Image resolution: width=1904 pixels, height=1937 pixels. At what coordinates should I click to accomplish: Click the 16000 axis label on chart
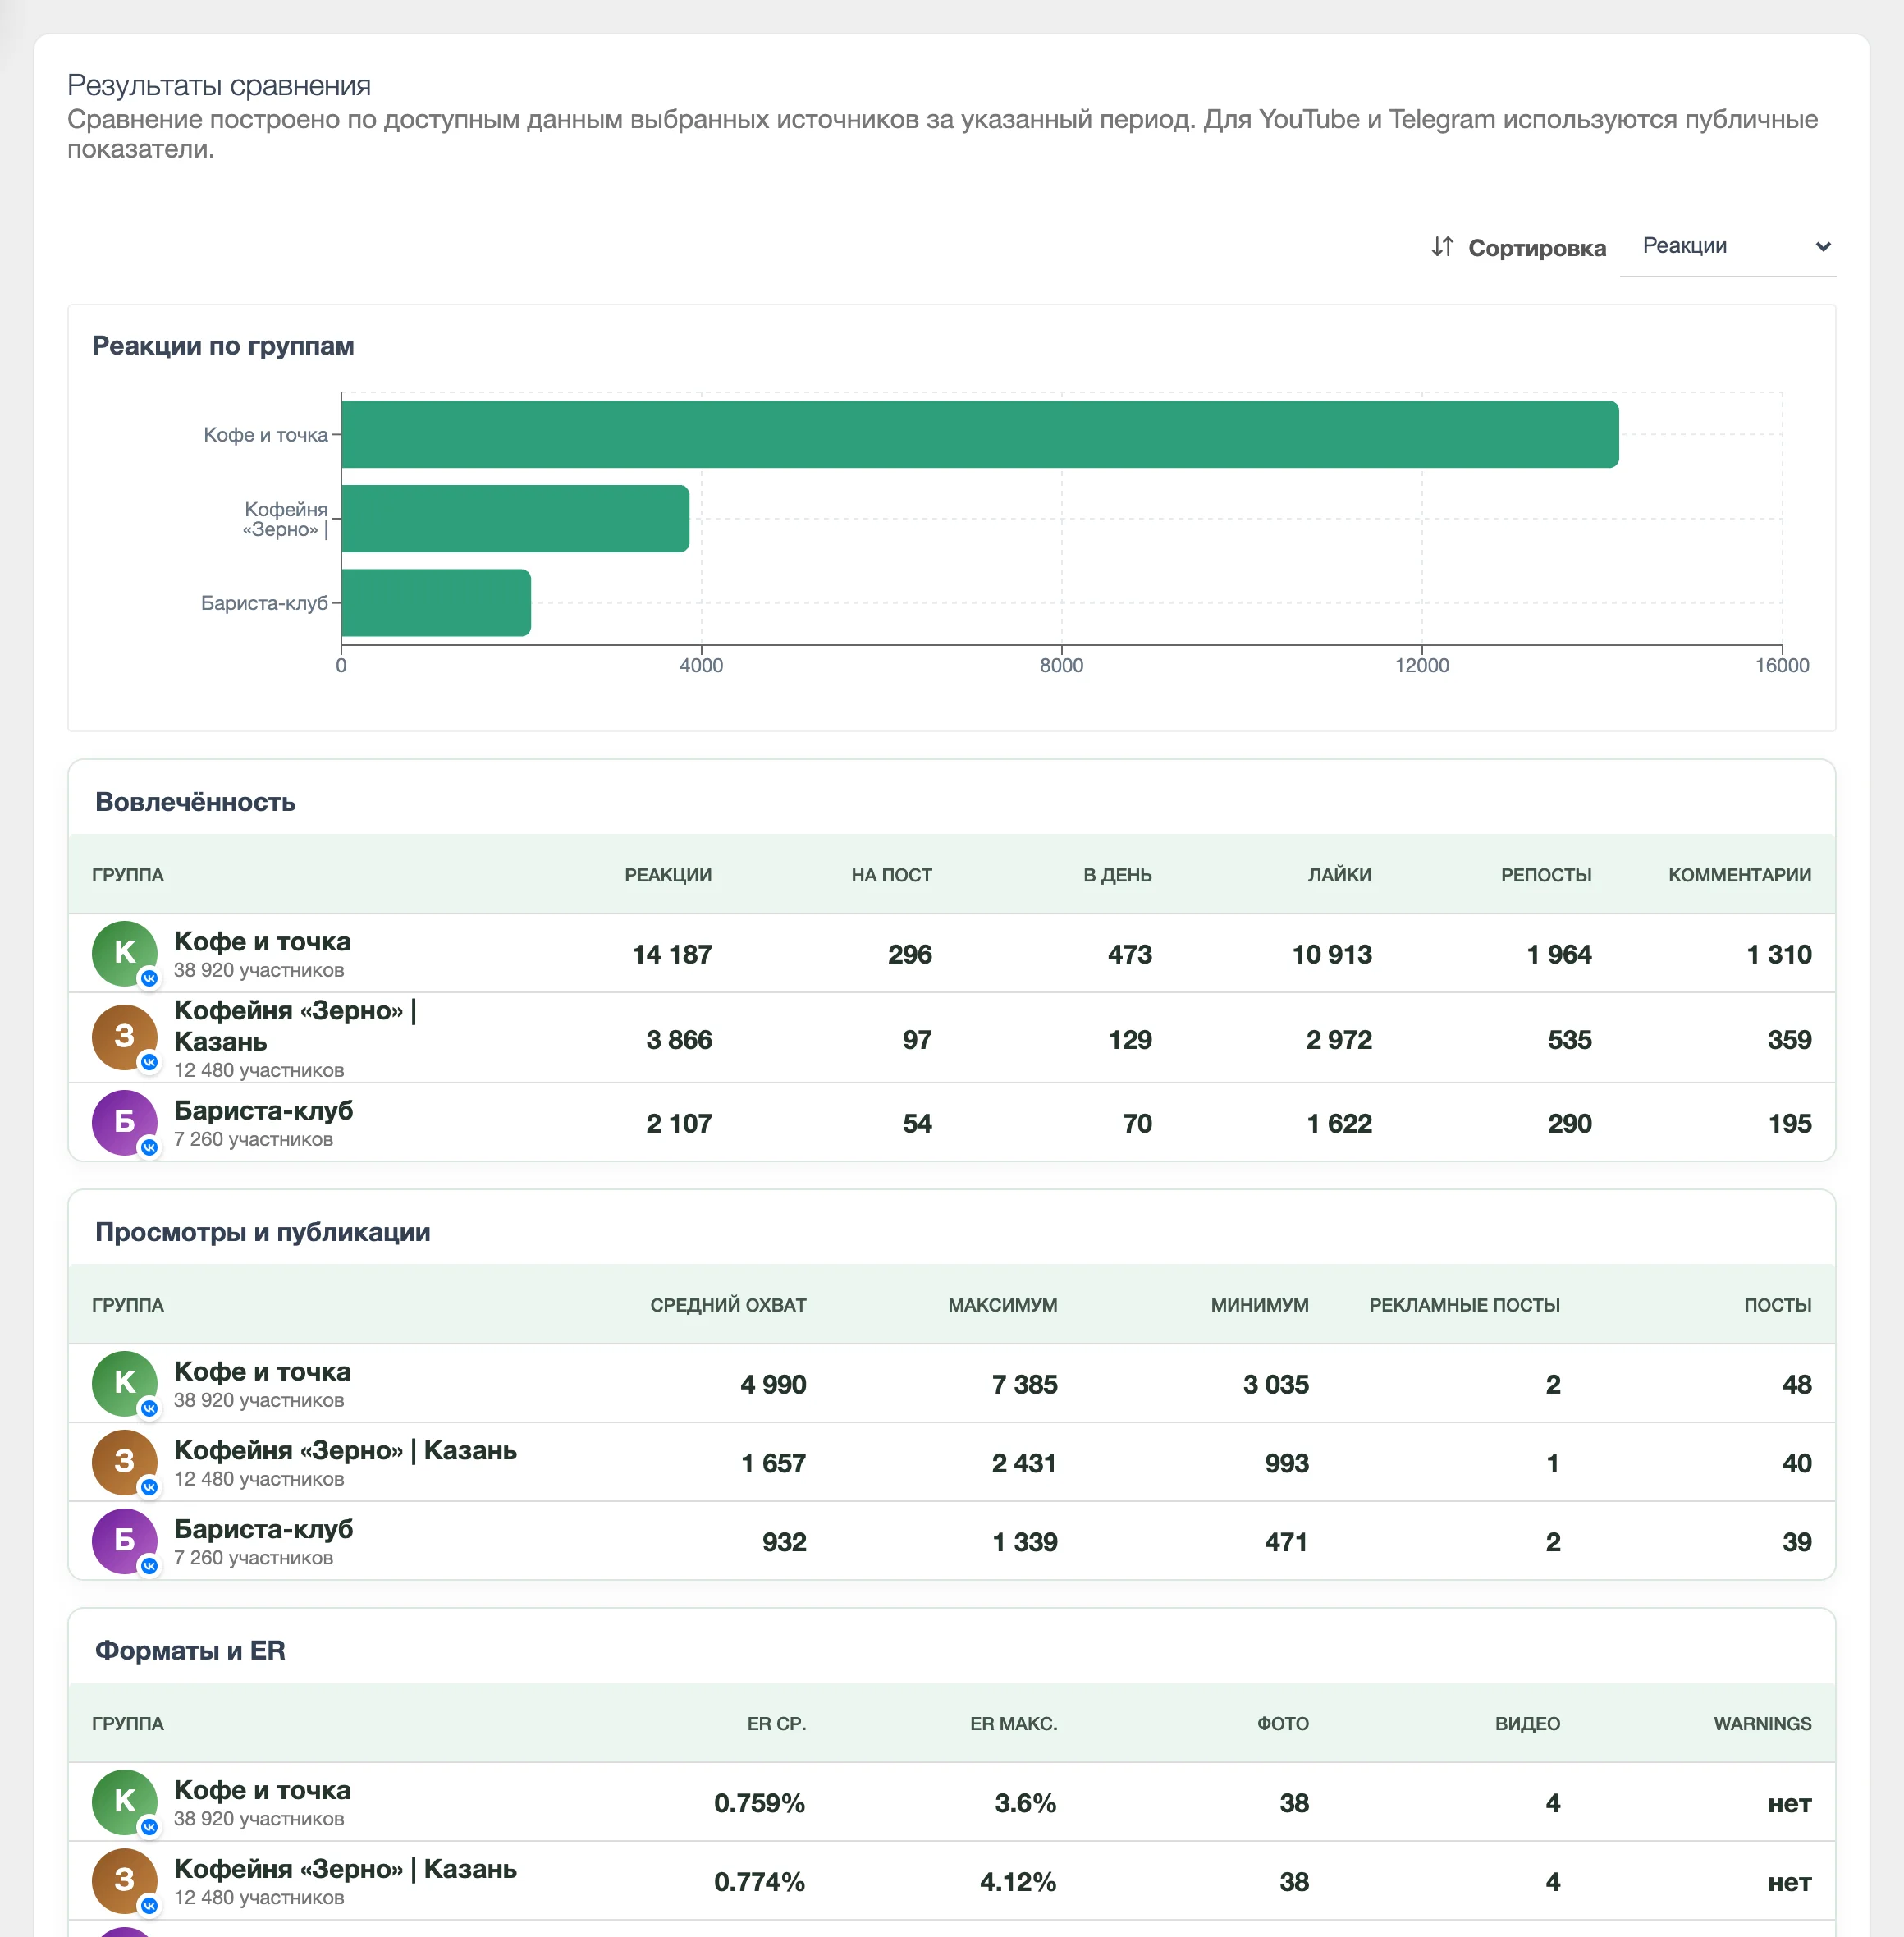1782,665
